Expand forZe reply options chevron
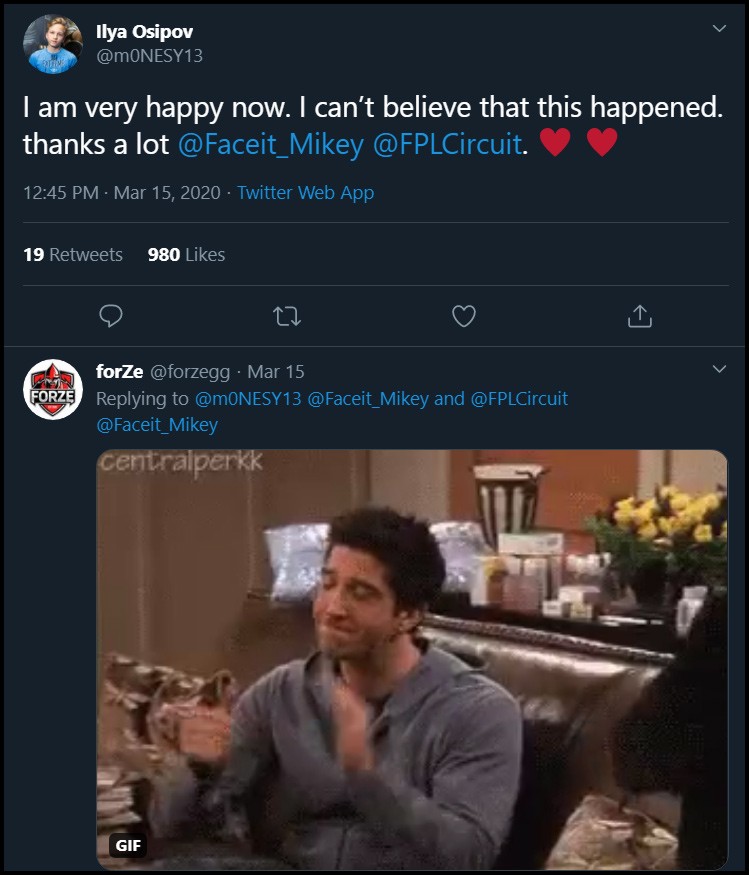The height and width of the screenshot is (875, 749). (x=719, y=370)
